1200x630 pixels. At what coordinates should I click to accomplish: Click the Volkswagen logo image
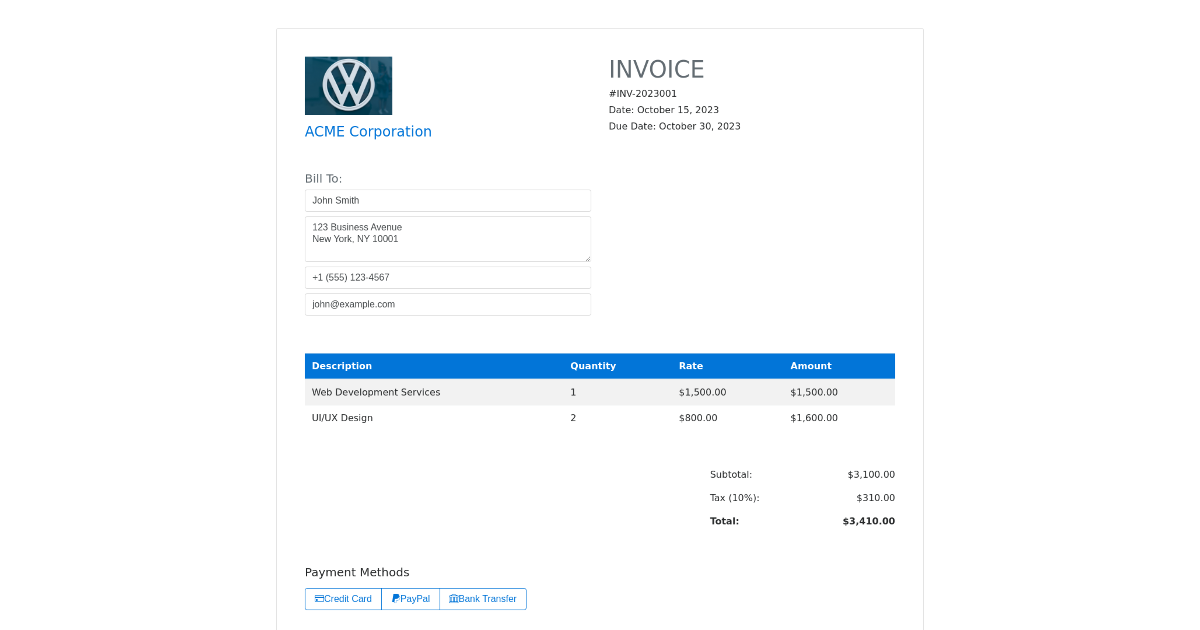348,85
